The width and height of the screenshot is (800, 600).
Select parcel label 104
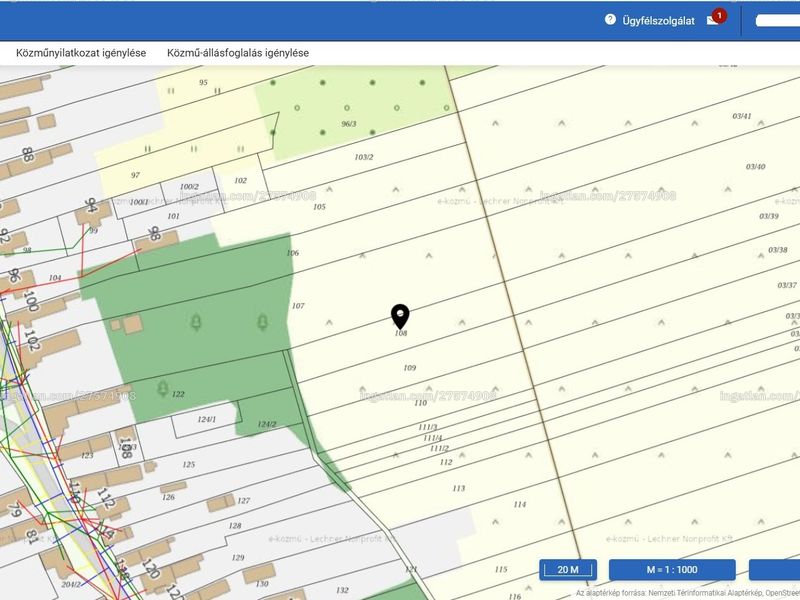click(x=55, y=278)
